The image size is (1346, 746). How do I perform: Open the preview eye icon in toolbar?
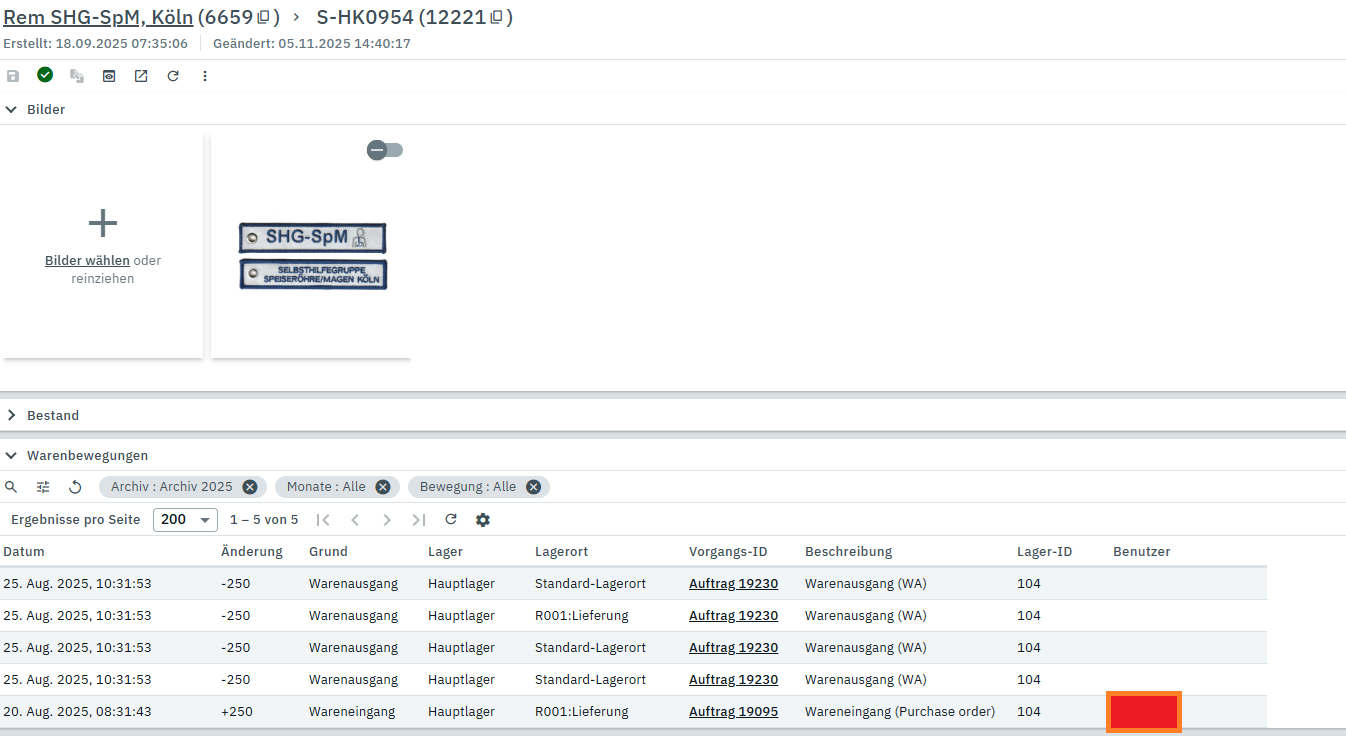click(109, 76)
